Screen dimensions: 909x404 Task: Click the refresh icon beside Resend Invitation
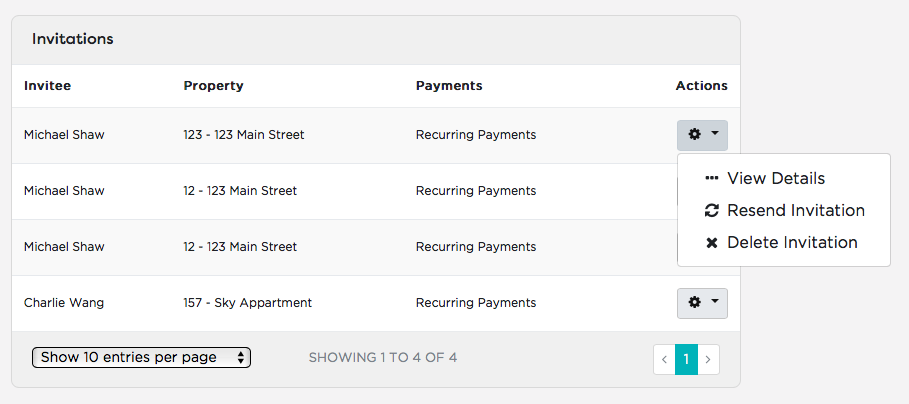point(711,210)
